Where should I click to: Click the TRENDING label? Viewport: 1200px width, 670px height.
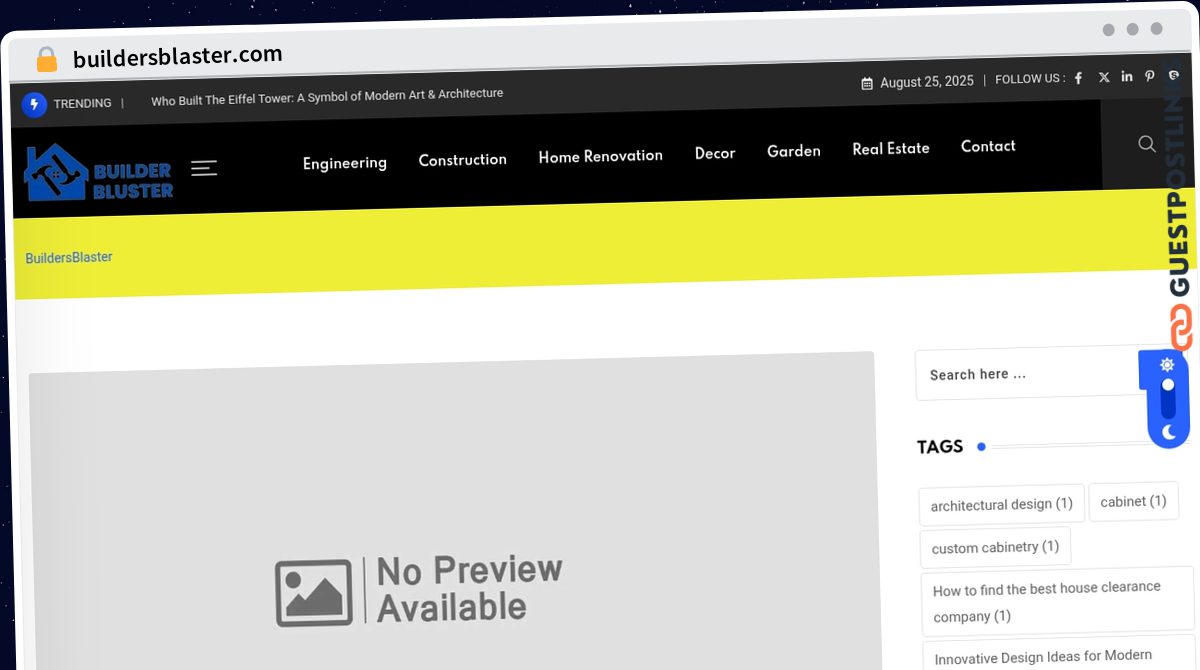coord(82,103)
